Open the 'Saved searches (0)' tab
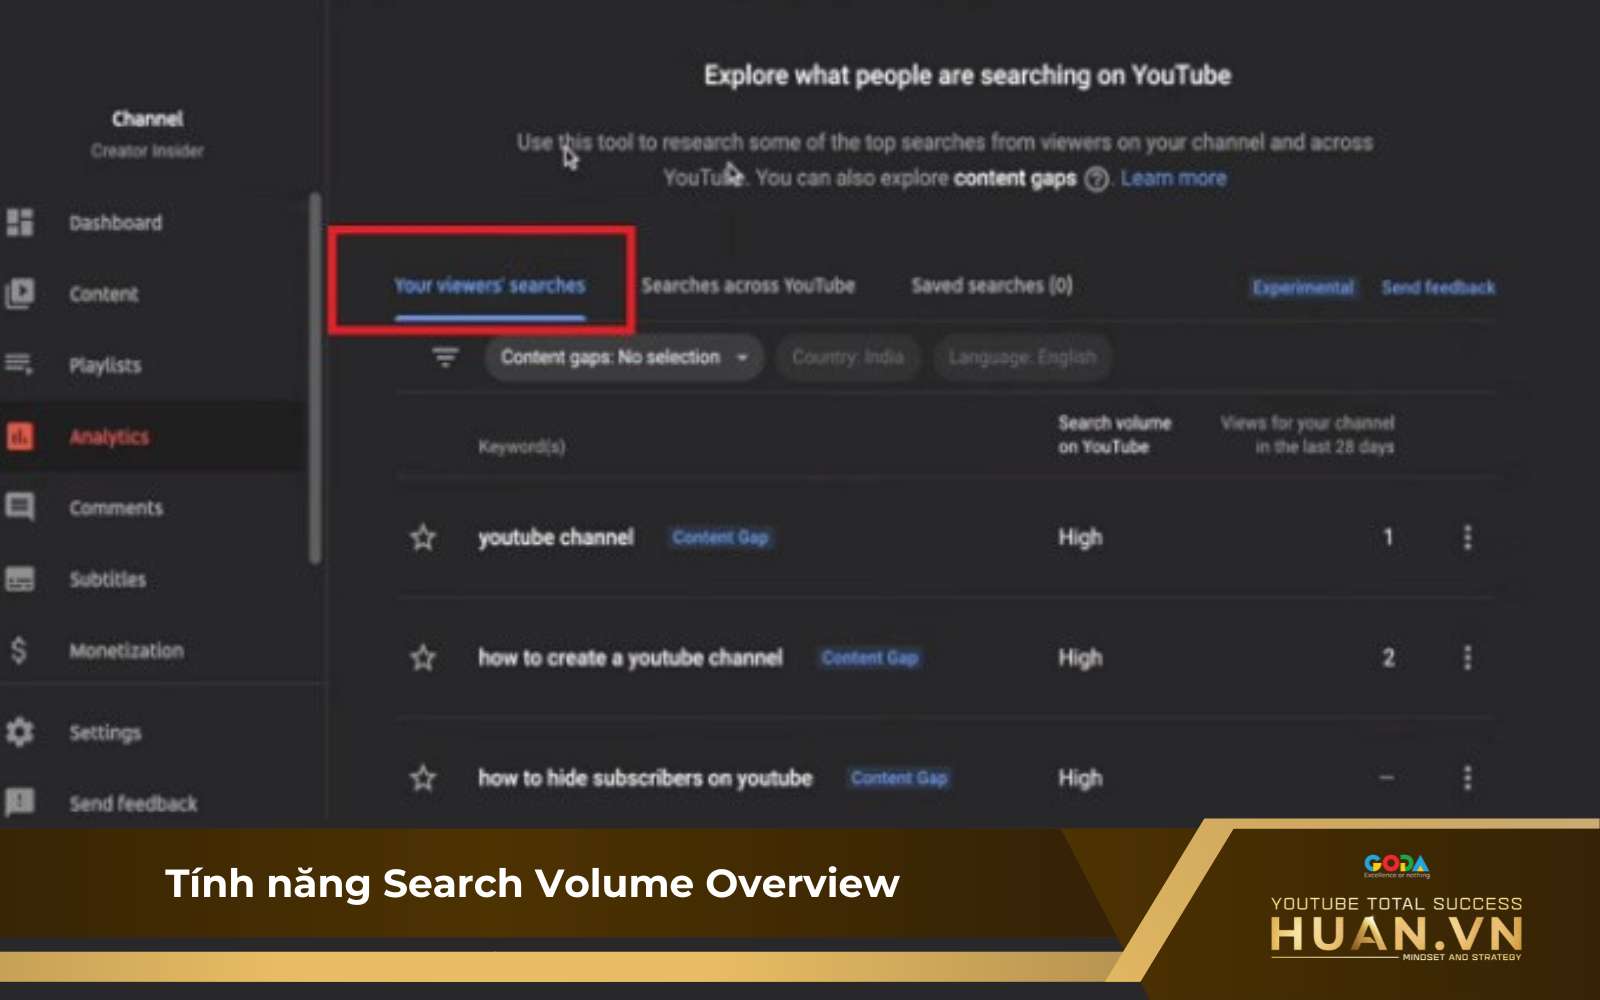 [x=989, y=285]
